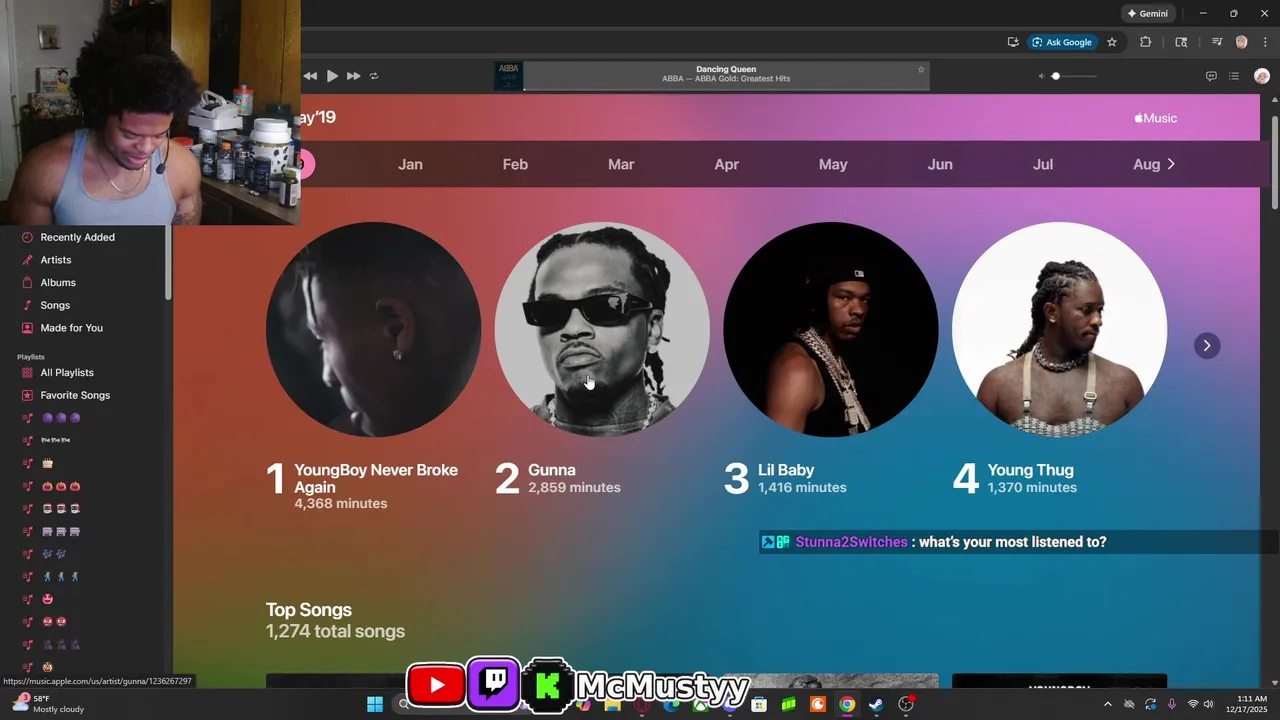Open Chrome extensions puzzle icon

pos(1146,42)
